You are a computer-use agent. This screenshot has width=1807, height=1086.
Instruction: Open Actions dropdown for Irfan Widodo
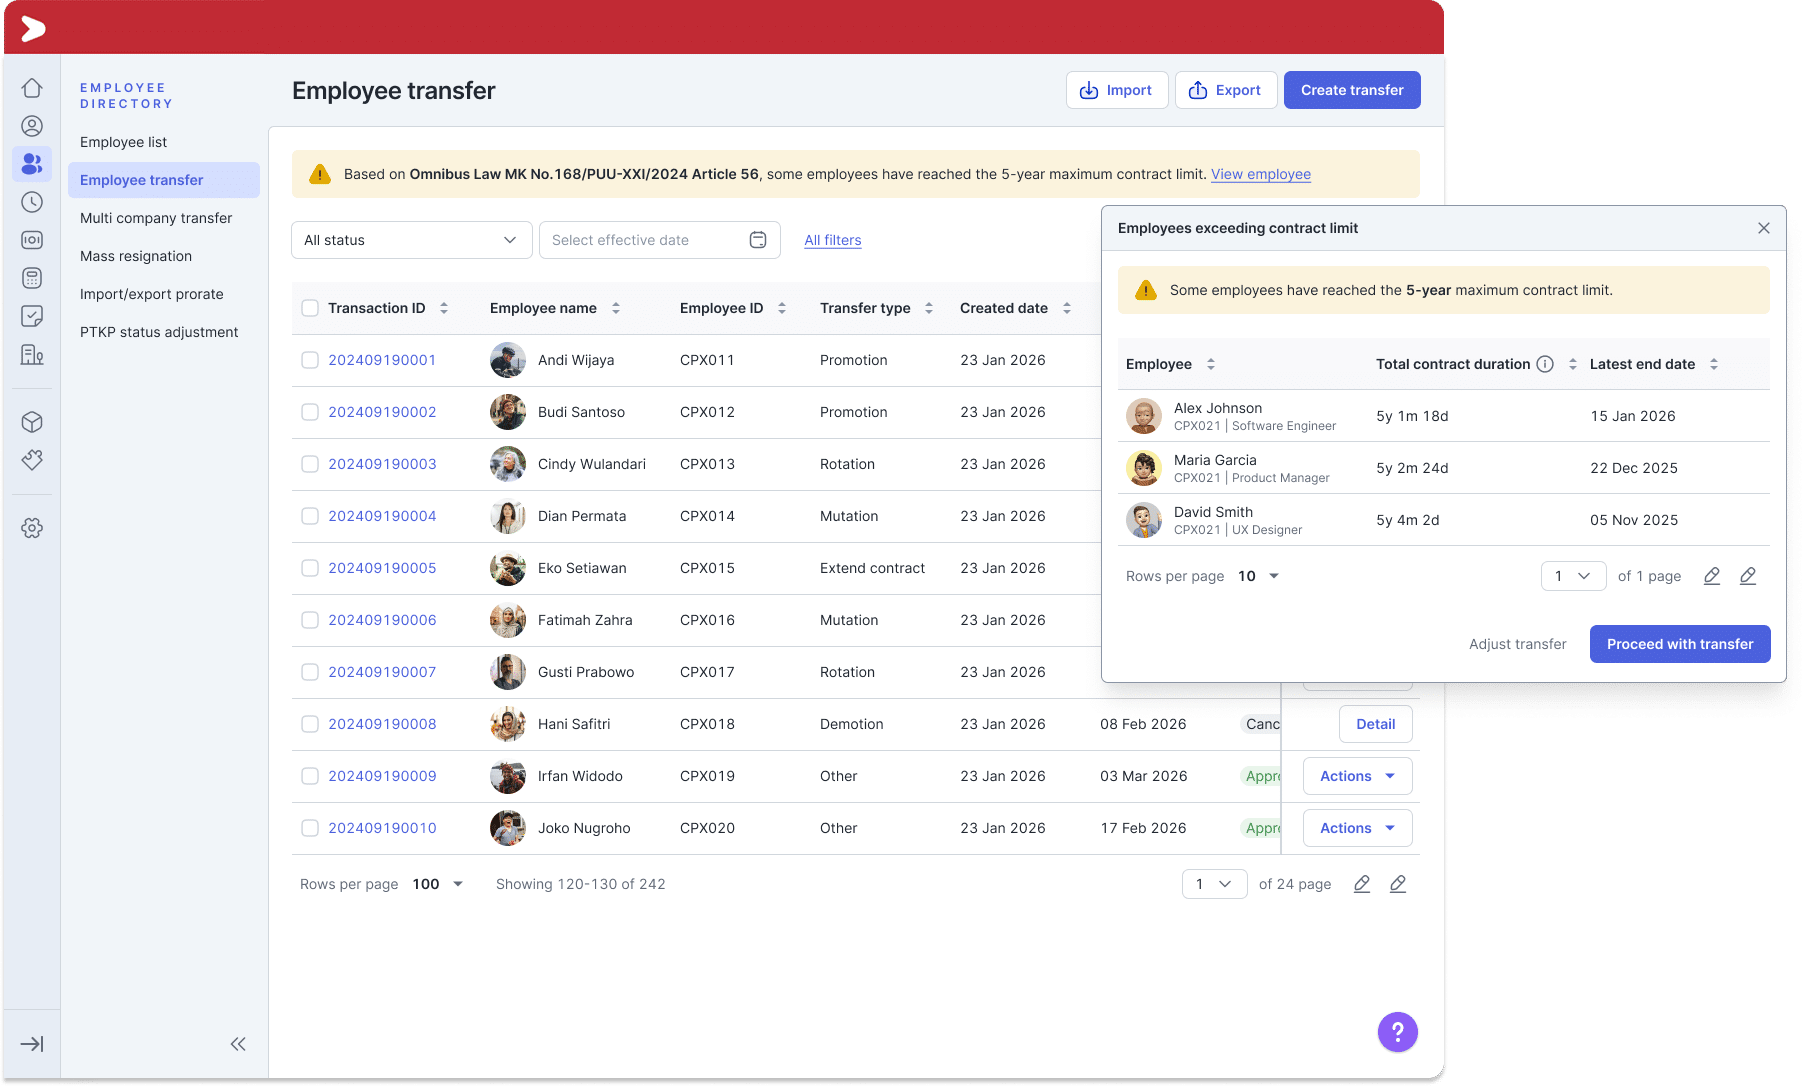pyautogui.click(x=1357, y=776)
